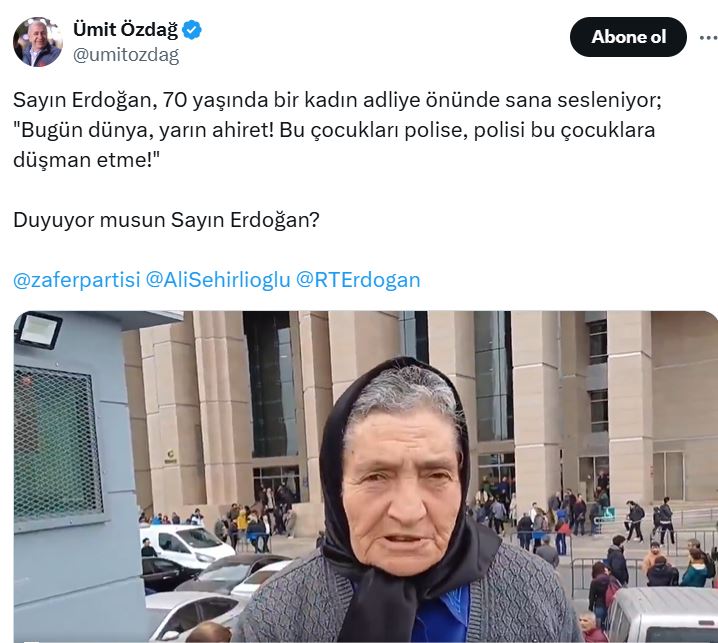Play the video of the elderly woman
Image resolution: width=718 pixels, height=643 pixels.
[365, 476]
